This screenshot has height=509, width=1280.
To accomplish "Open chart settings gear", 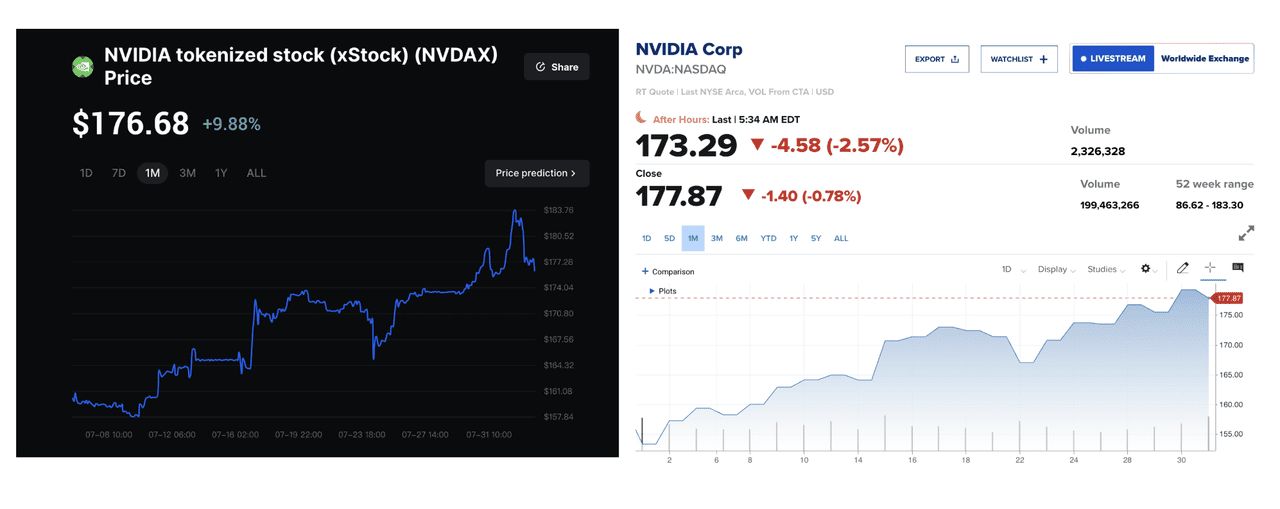I will tap(1146, 269).
